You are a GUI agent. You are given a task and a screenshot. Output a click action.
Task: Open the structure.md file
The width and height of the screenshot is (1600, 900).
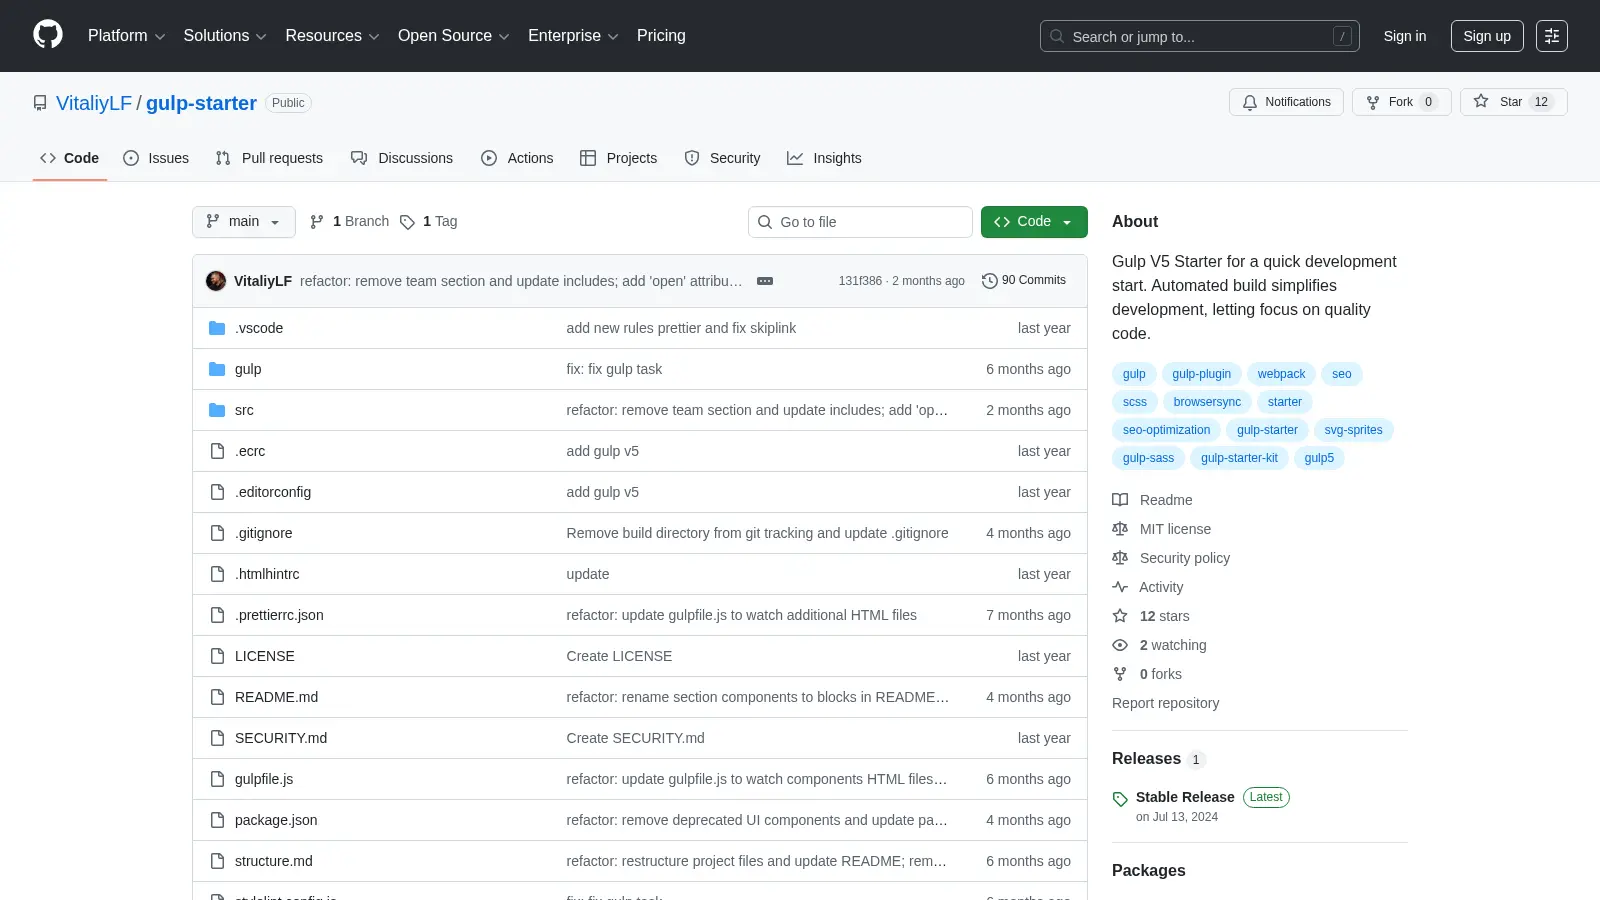click(x=274, y=861)
